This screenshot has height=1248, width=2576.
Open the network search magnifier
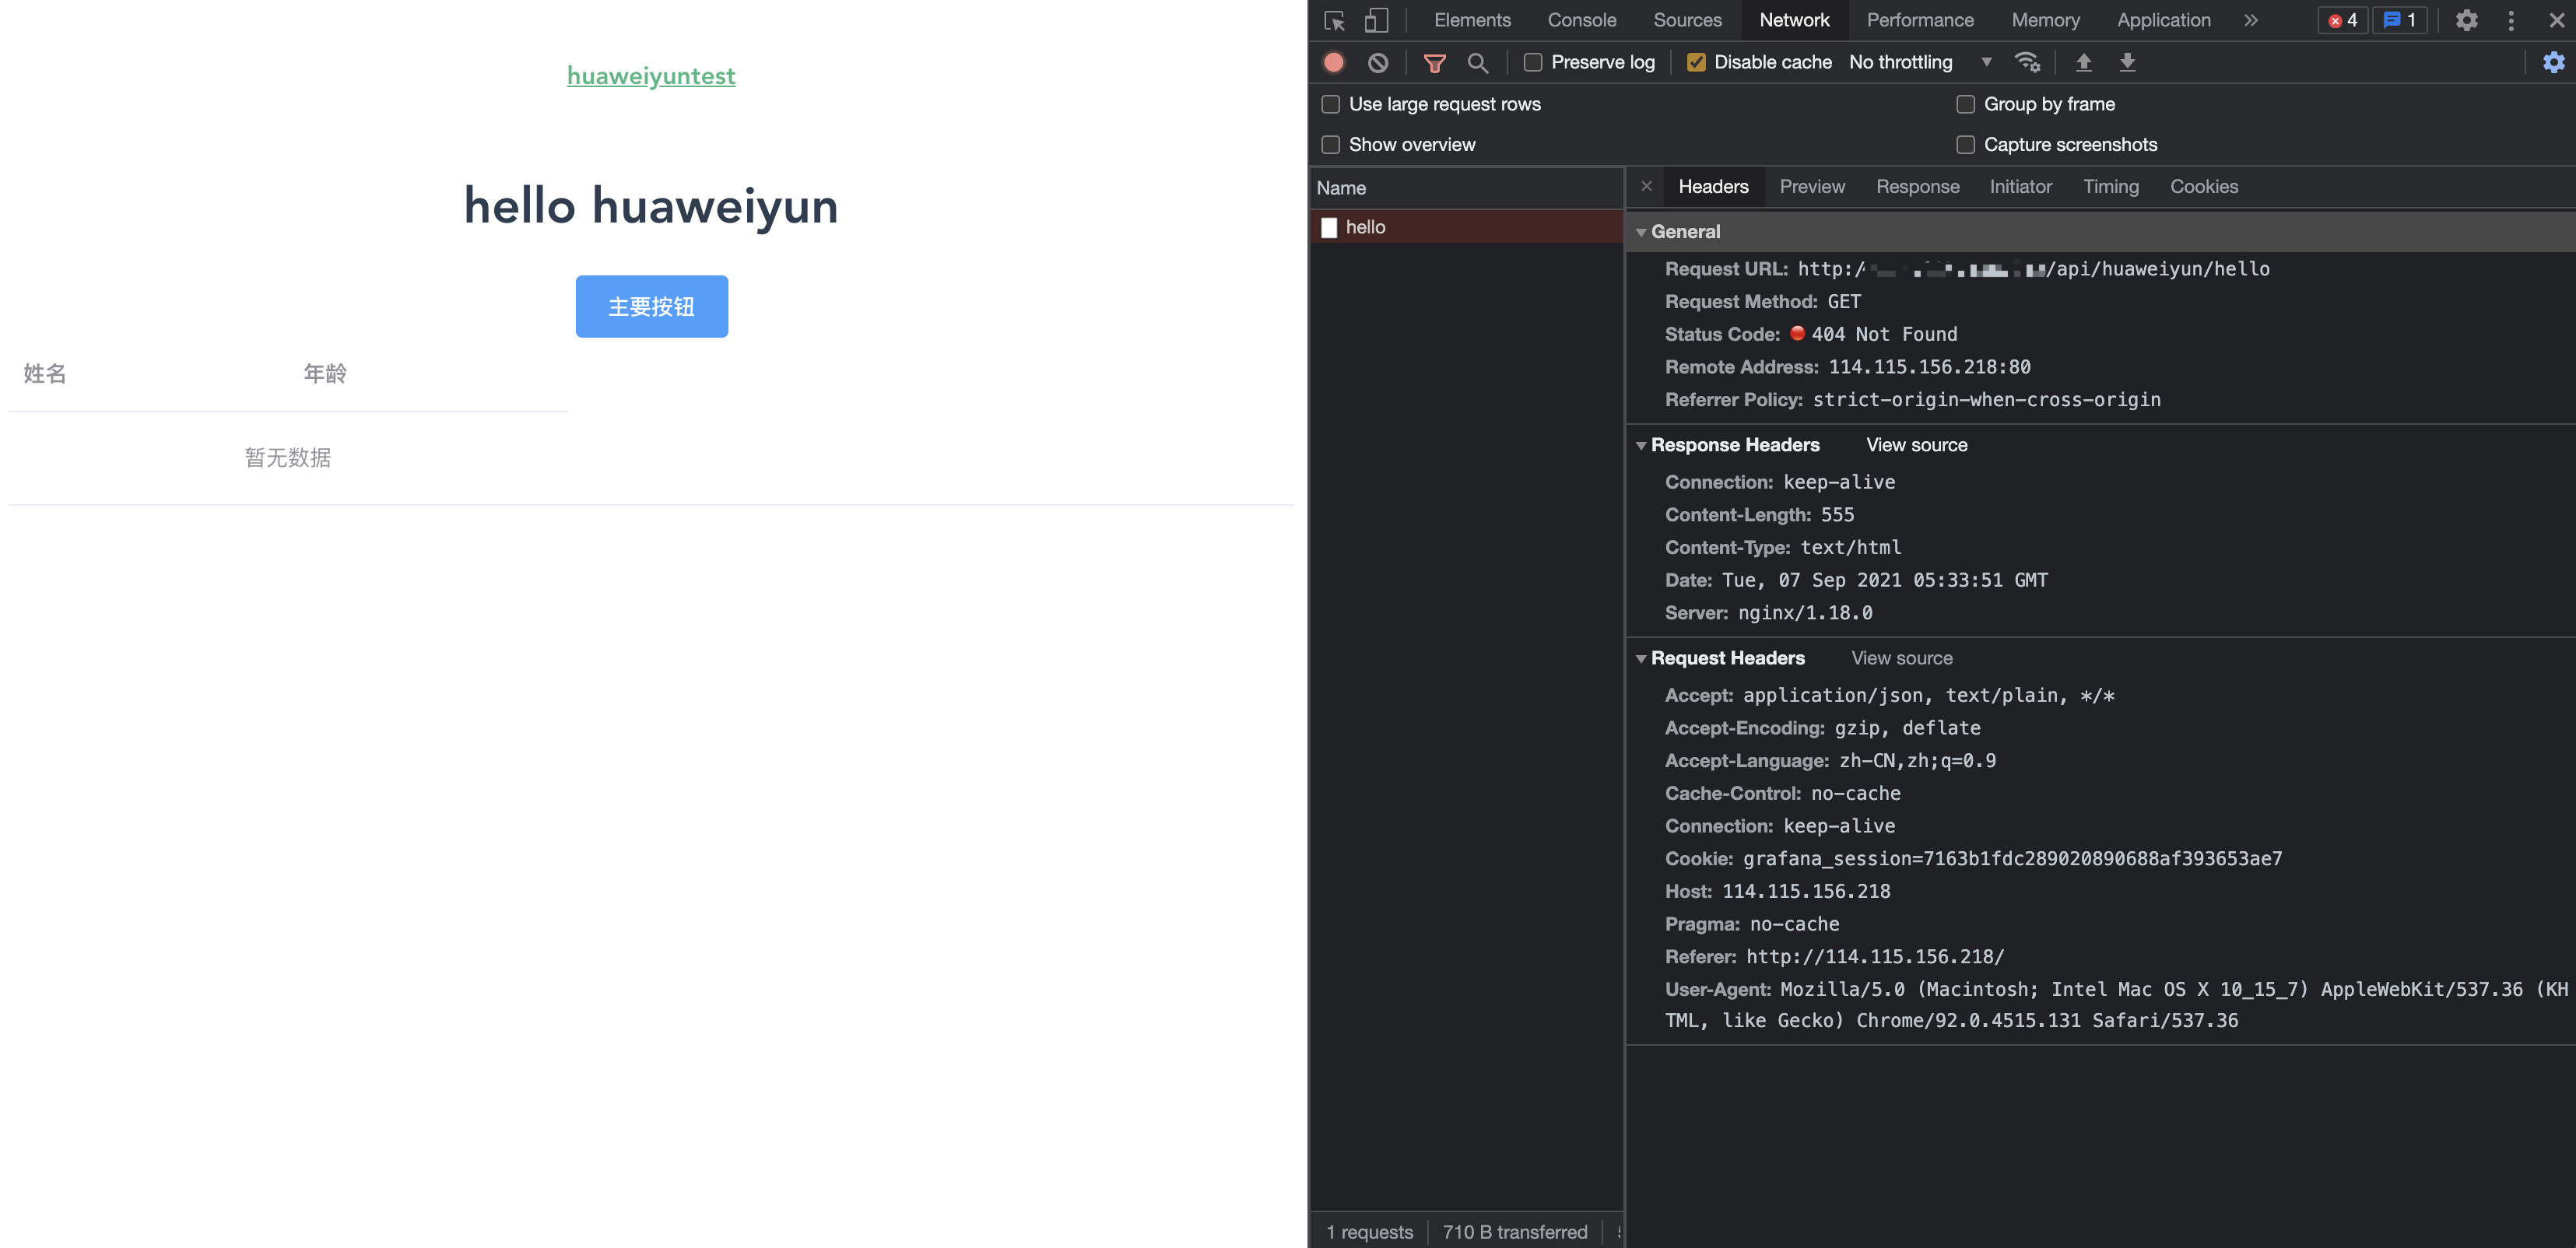(x=1477, y=63)
